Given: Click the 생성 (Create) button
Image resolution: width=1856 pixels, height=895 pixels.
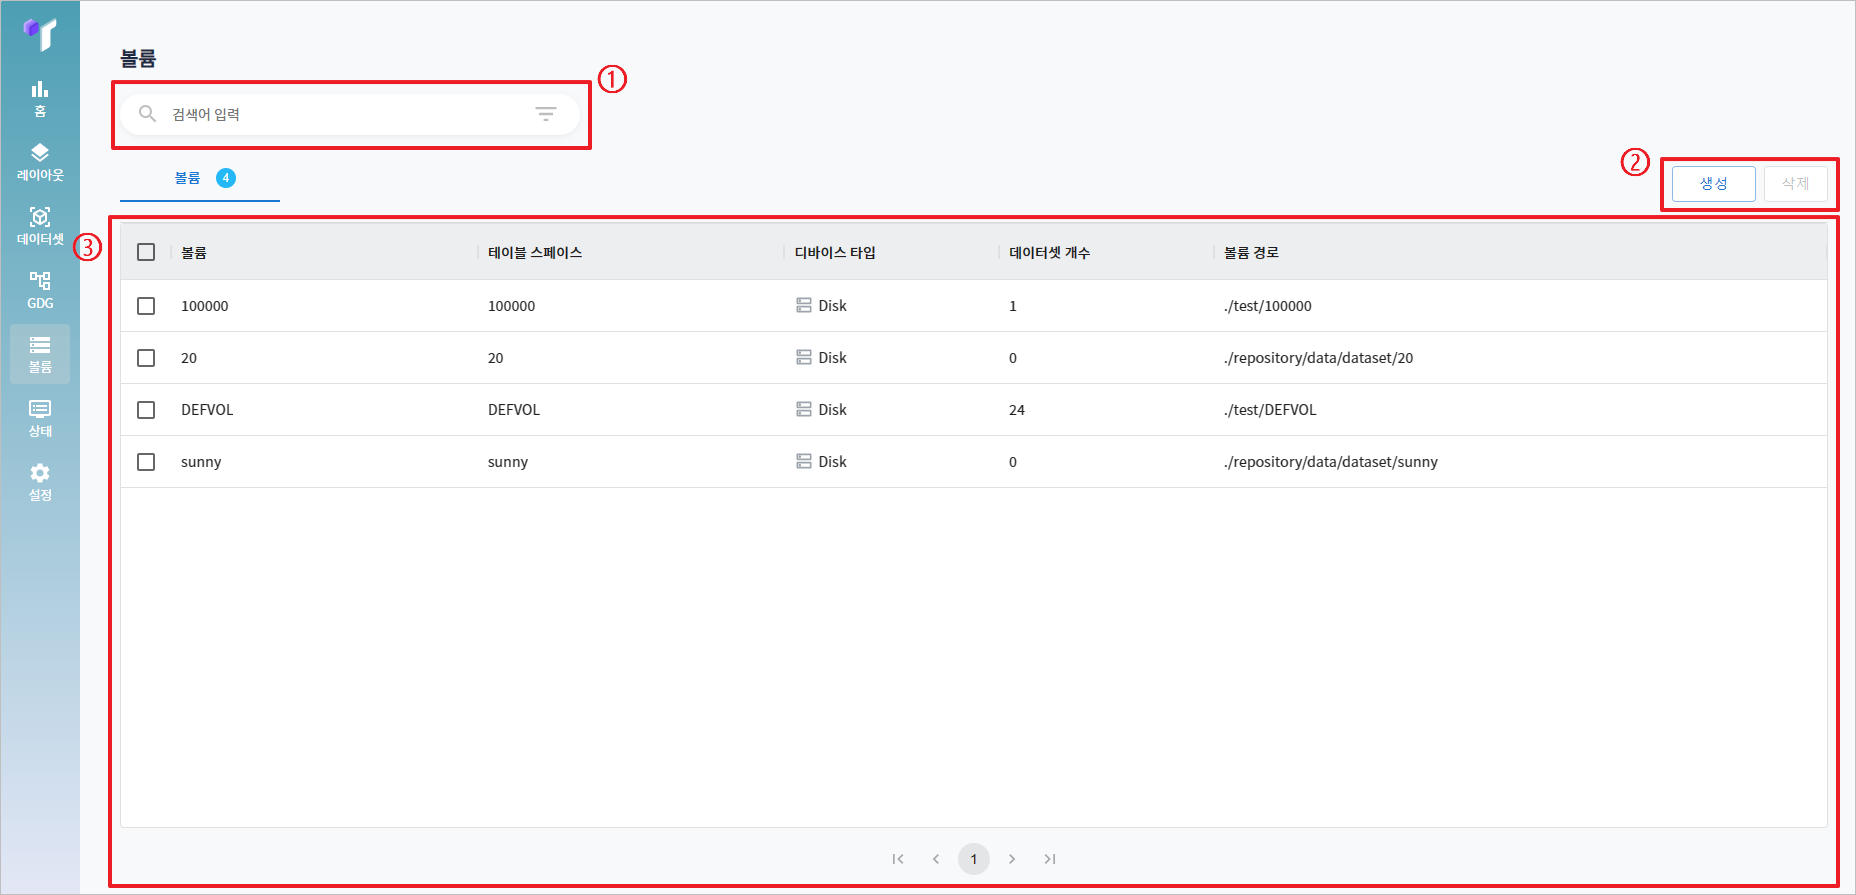Looking at the screenshot, I should [x=1714, y=184].
